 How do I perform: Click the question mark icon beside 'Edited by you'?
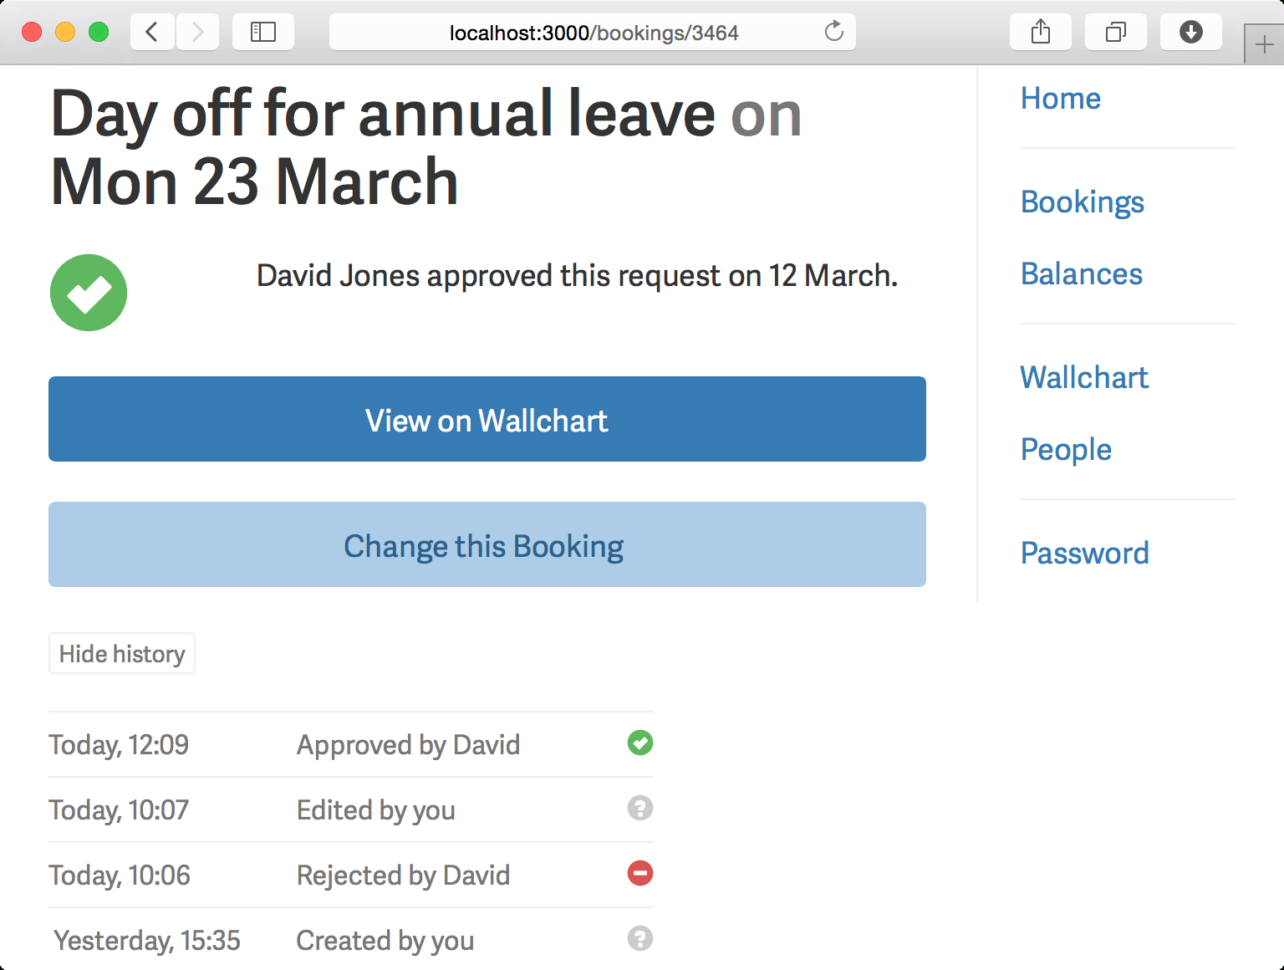[x=639, y=808]
